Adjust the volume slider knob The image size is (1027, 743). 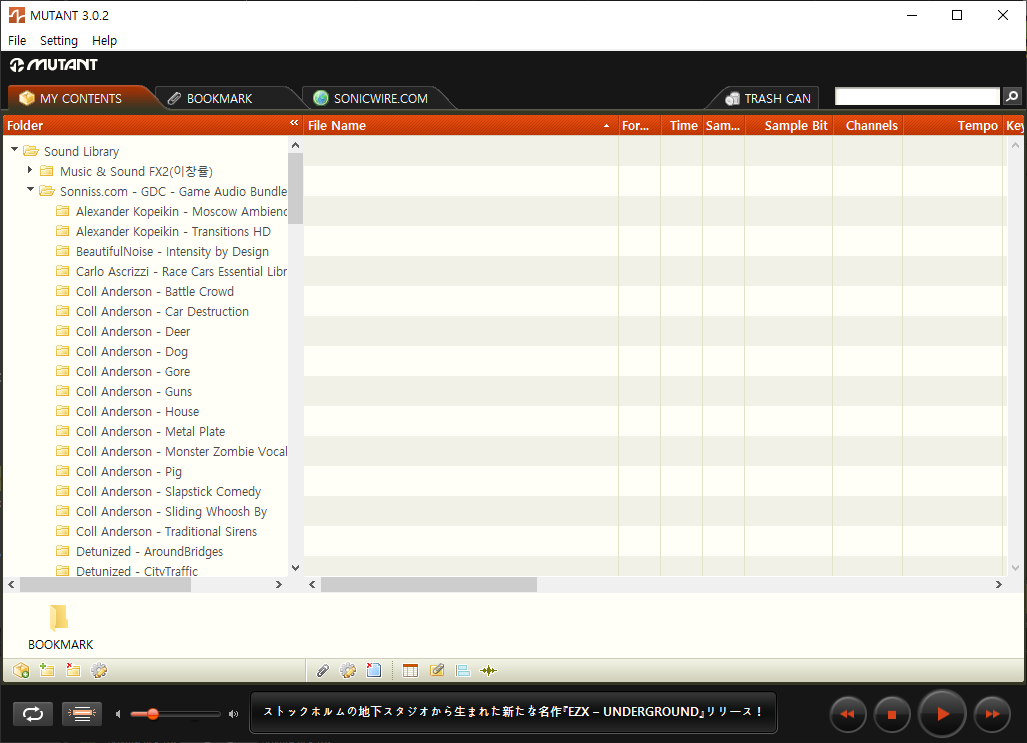tap(153, 714)
